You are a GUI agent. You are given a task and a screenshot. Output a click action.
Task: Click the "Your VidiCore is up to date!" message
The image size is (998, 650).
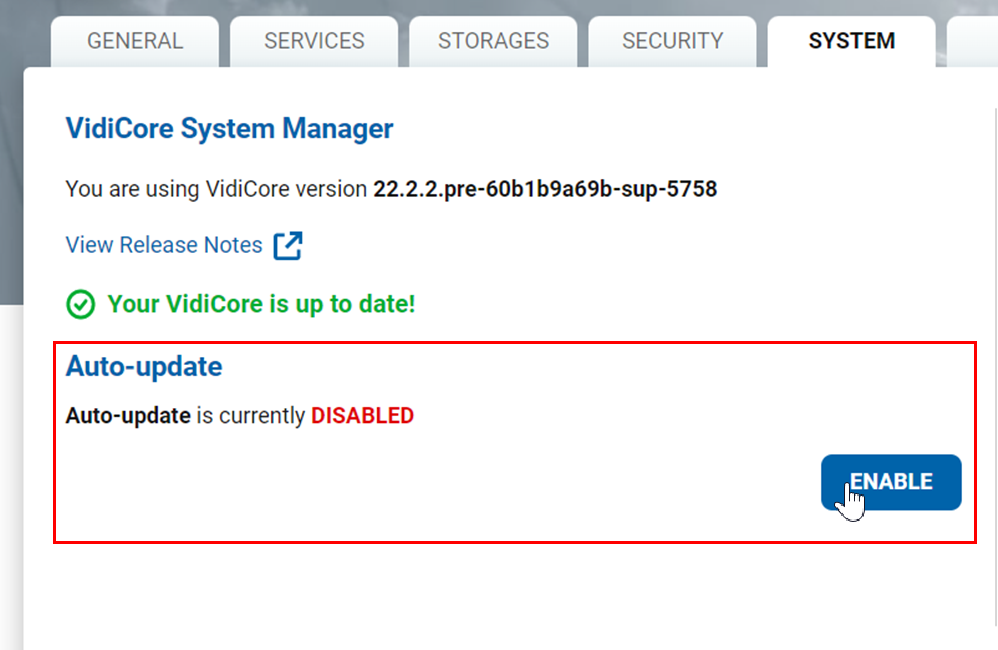pyautogui.click(x=261, y=304)
